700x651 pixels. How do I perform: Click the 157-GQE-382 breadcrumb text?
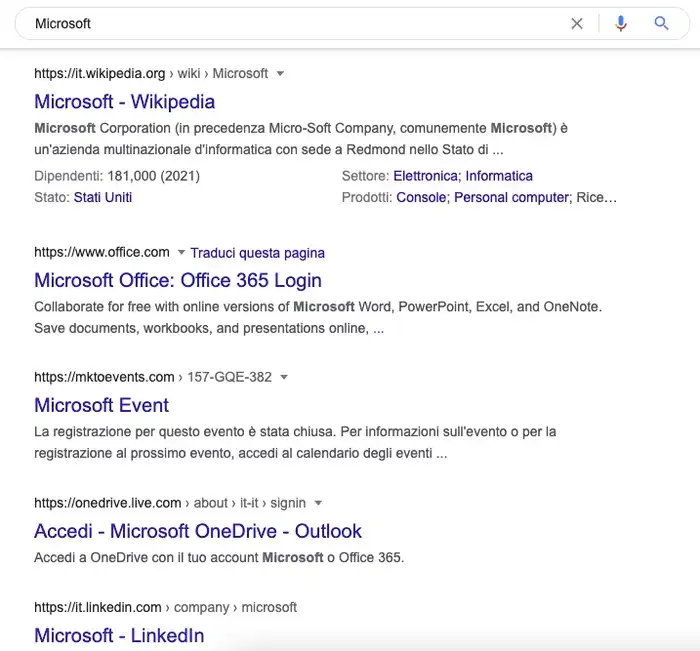(229, 377)
